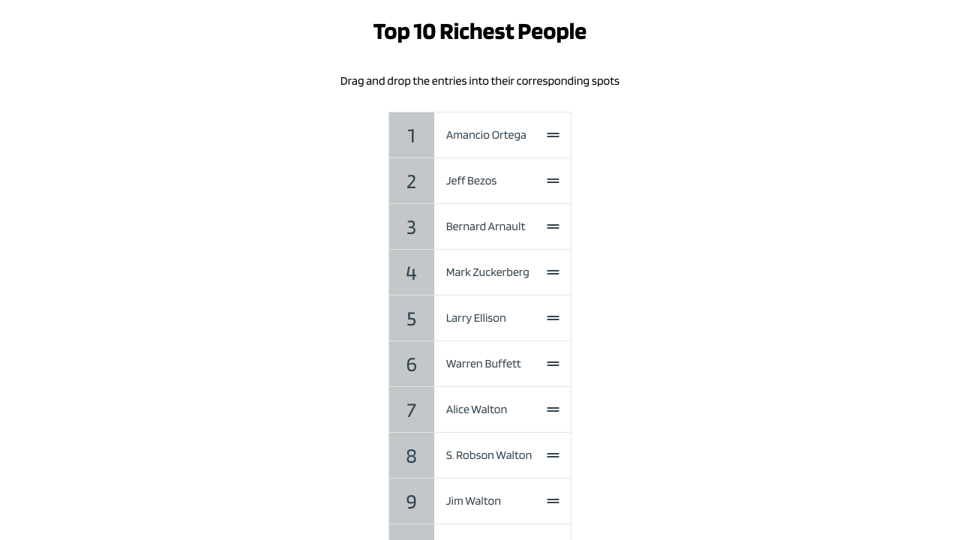Viewport: 960px width, 540px height.
Task: Click rank number 1 slot
Action: [x=411, y=135]
